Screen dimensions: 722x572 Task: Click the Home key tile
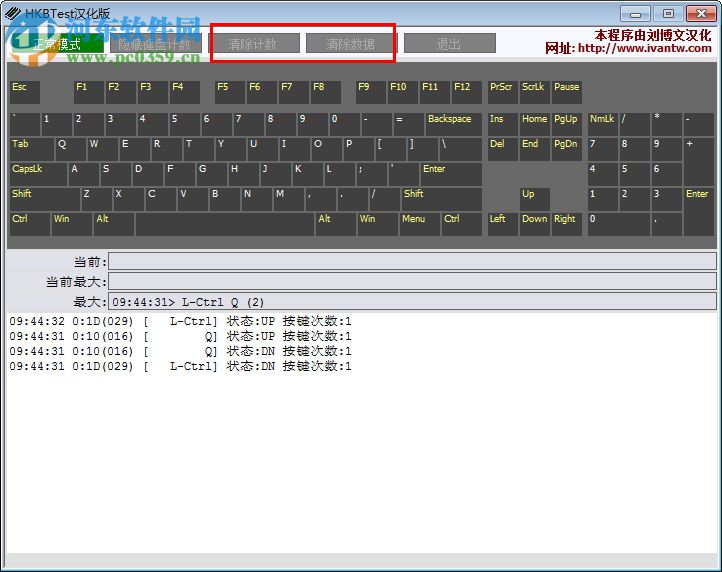tap(535, 124)
